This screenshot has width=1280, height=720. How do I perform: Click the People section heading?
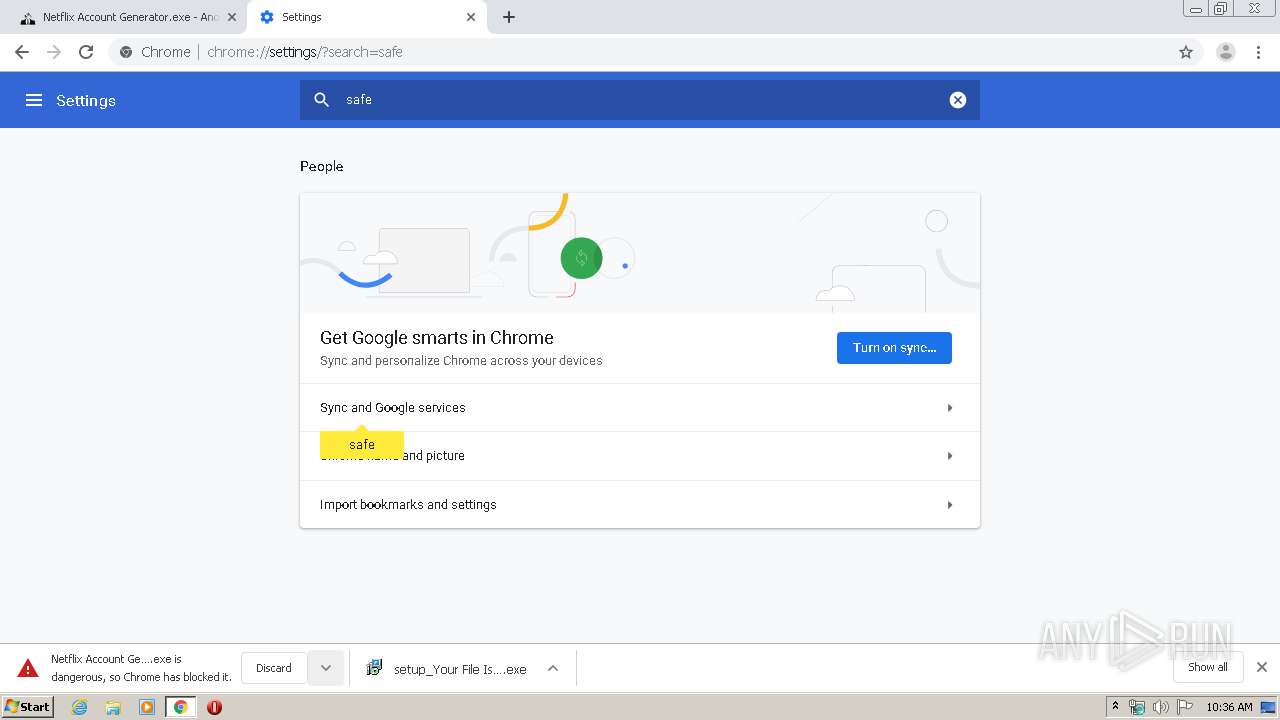322,166
